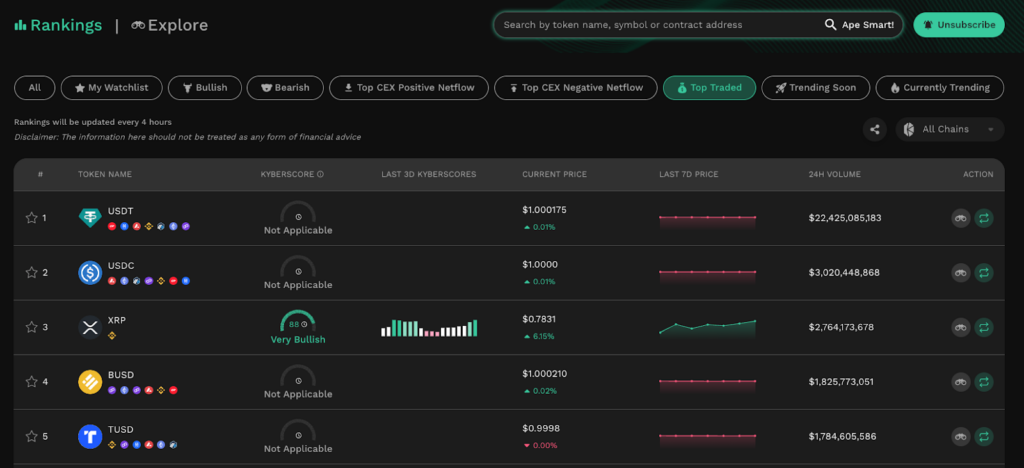Click the share icon beside All Chains
Screen dimensions: 1024x468
click(x=874, y=129)
